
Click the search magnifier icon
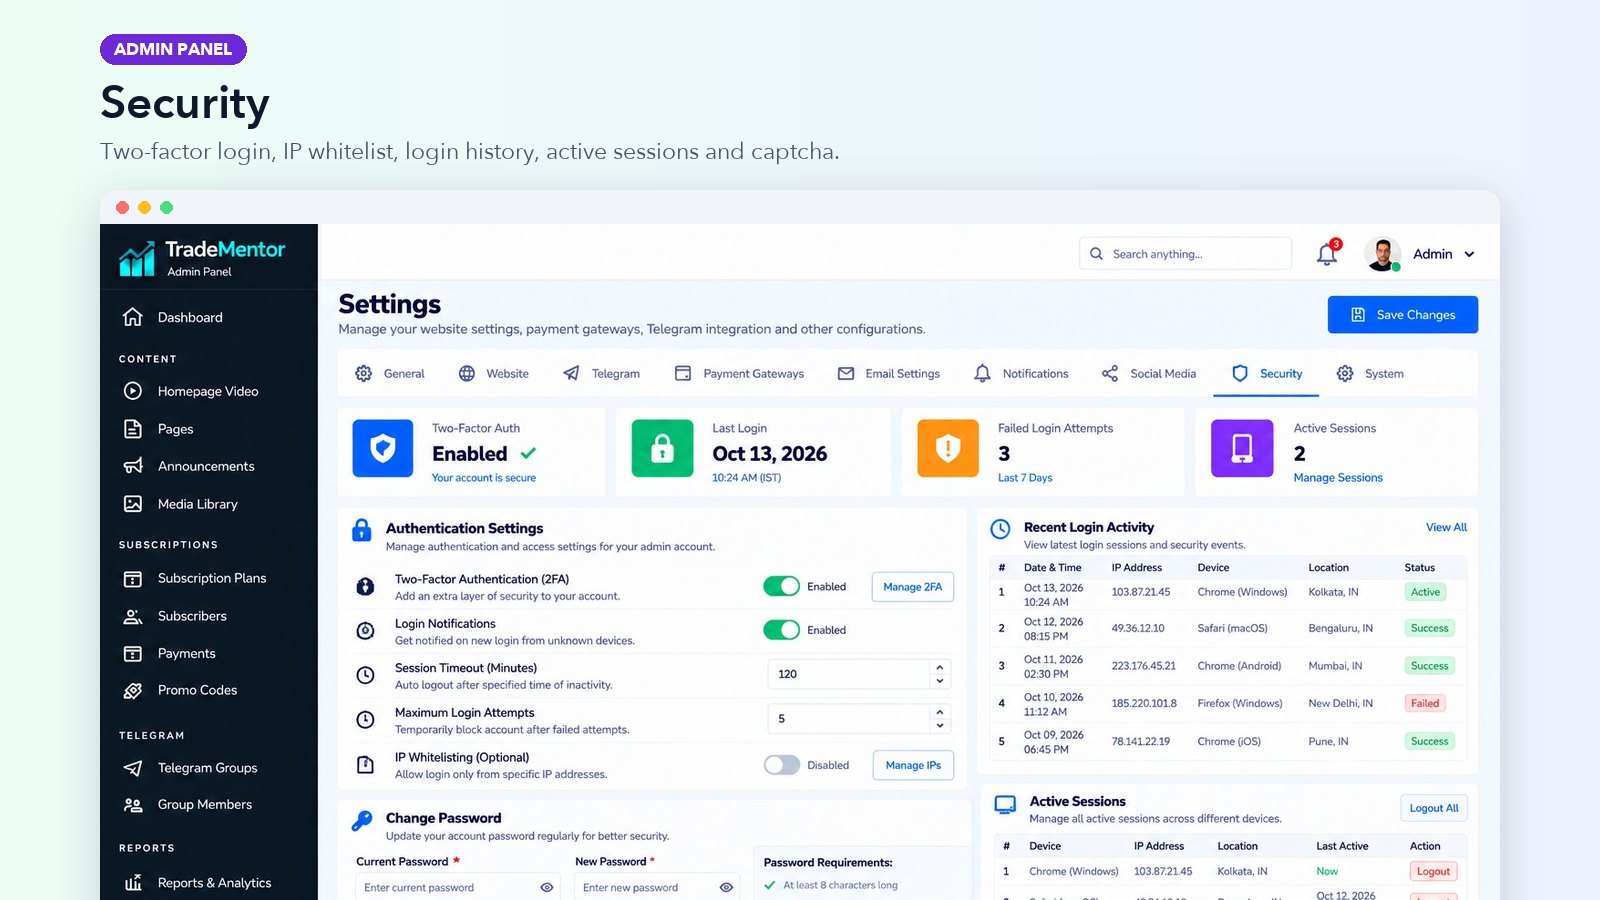click(1096, 254)
